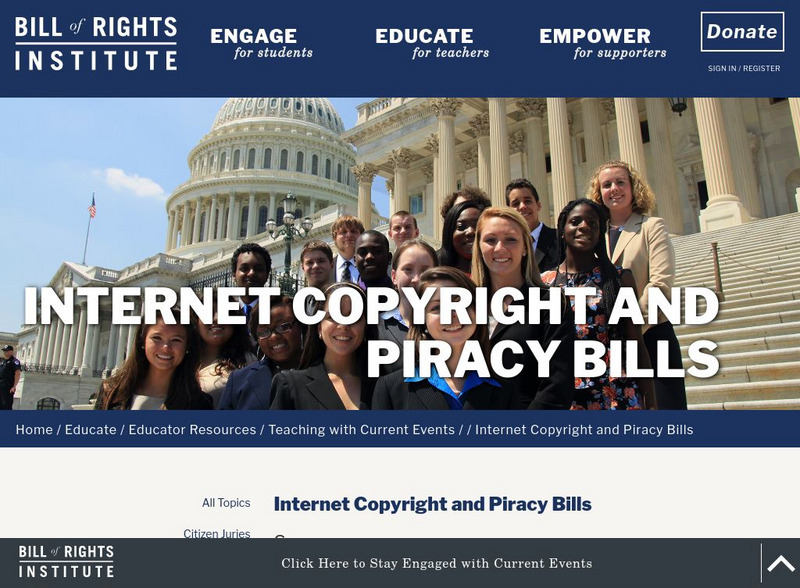Open the Educate for teachers menu
800x588 pixels.
[x=432, y=43]
